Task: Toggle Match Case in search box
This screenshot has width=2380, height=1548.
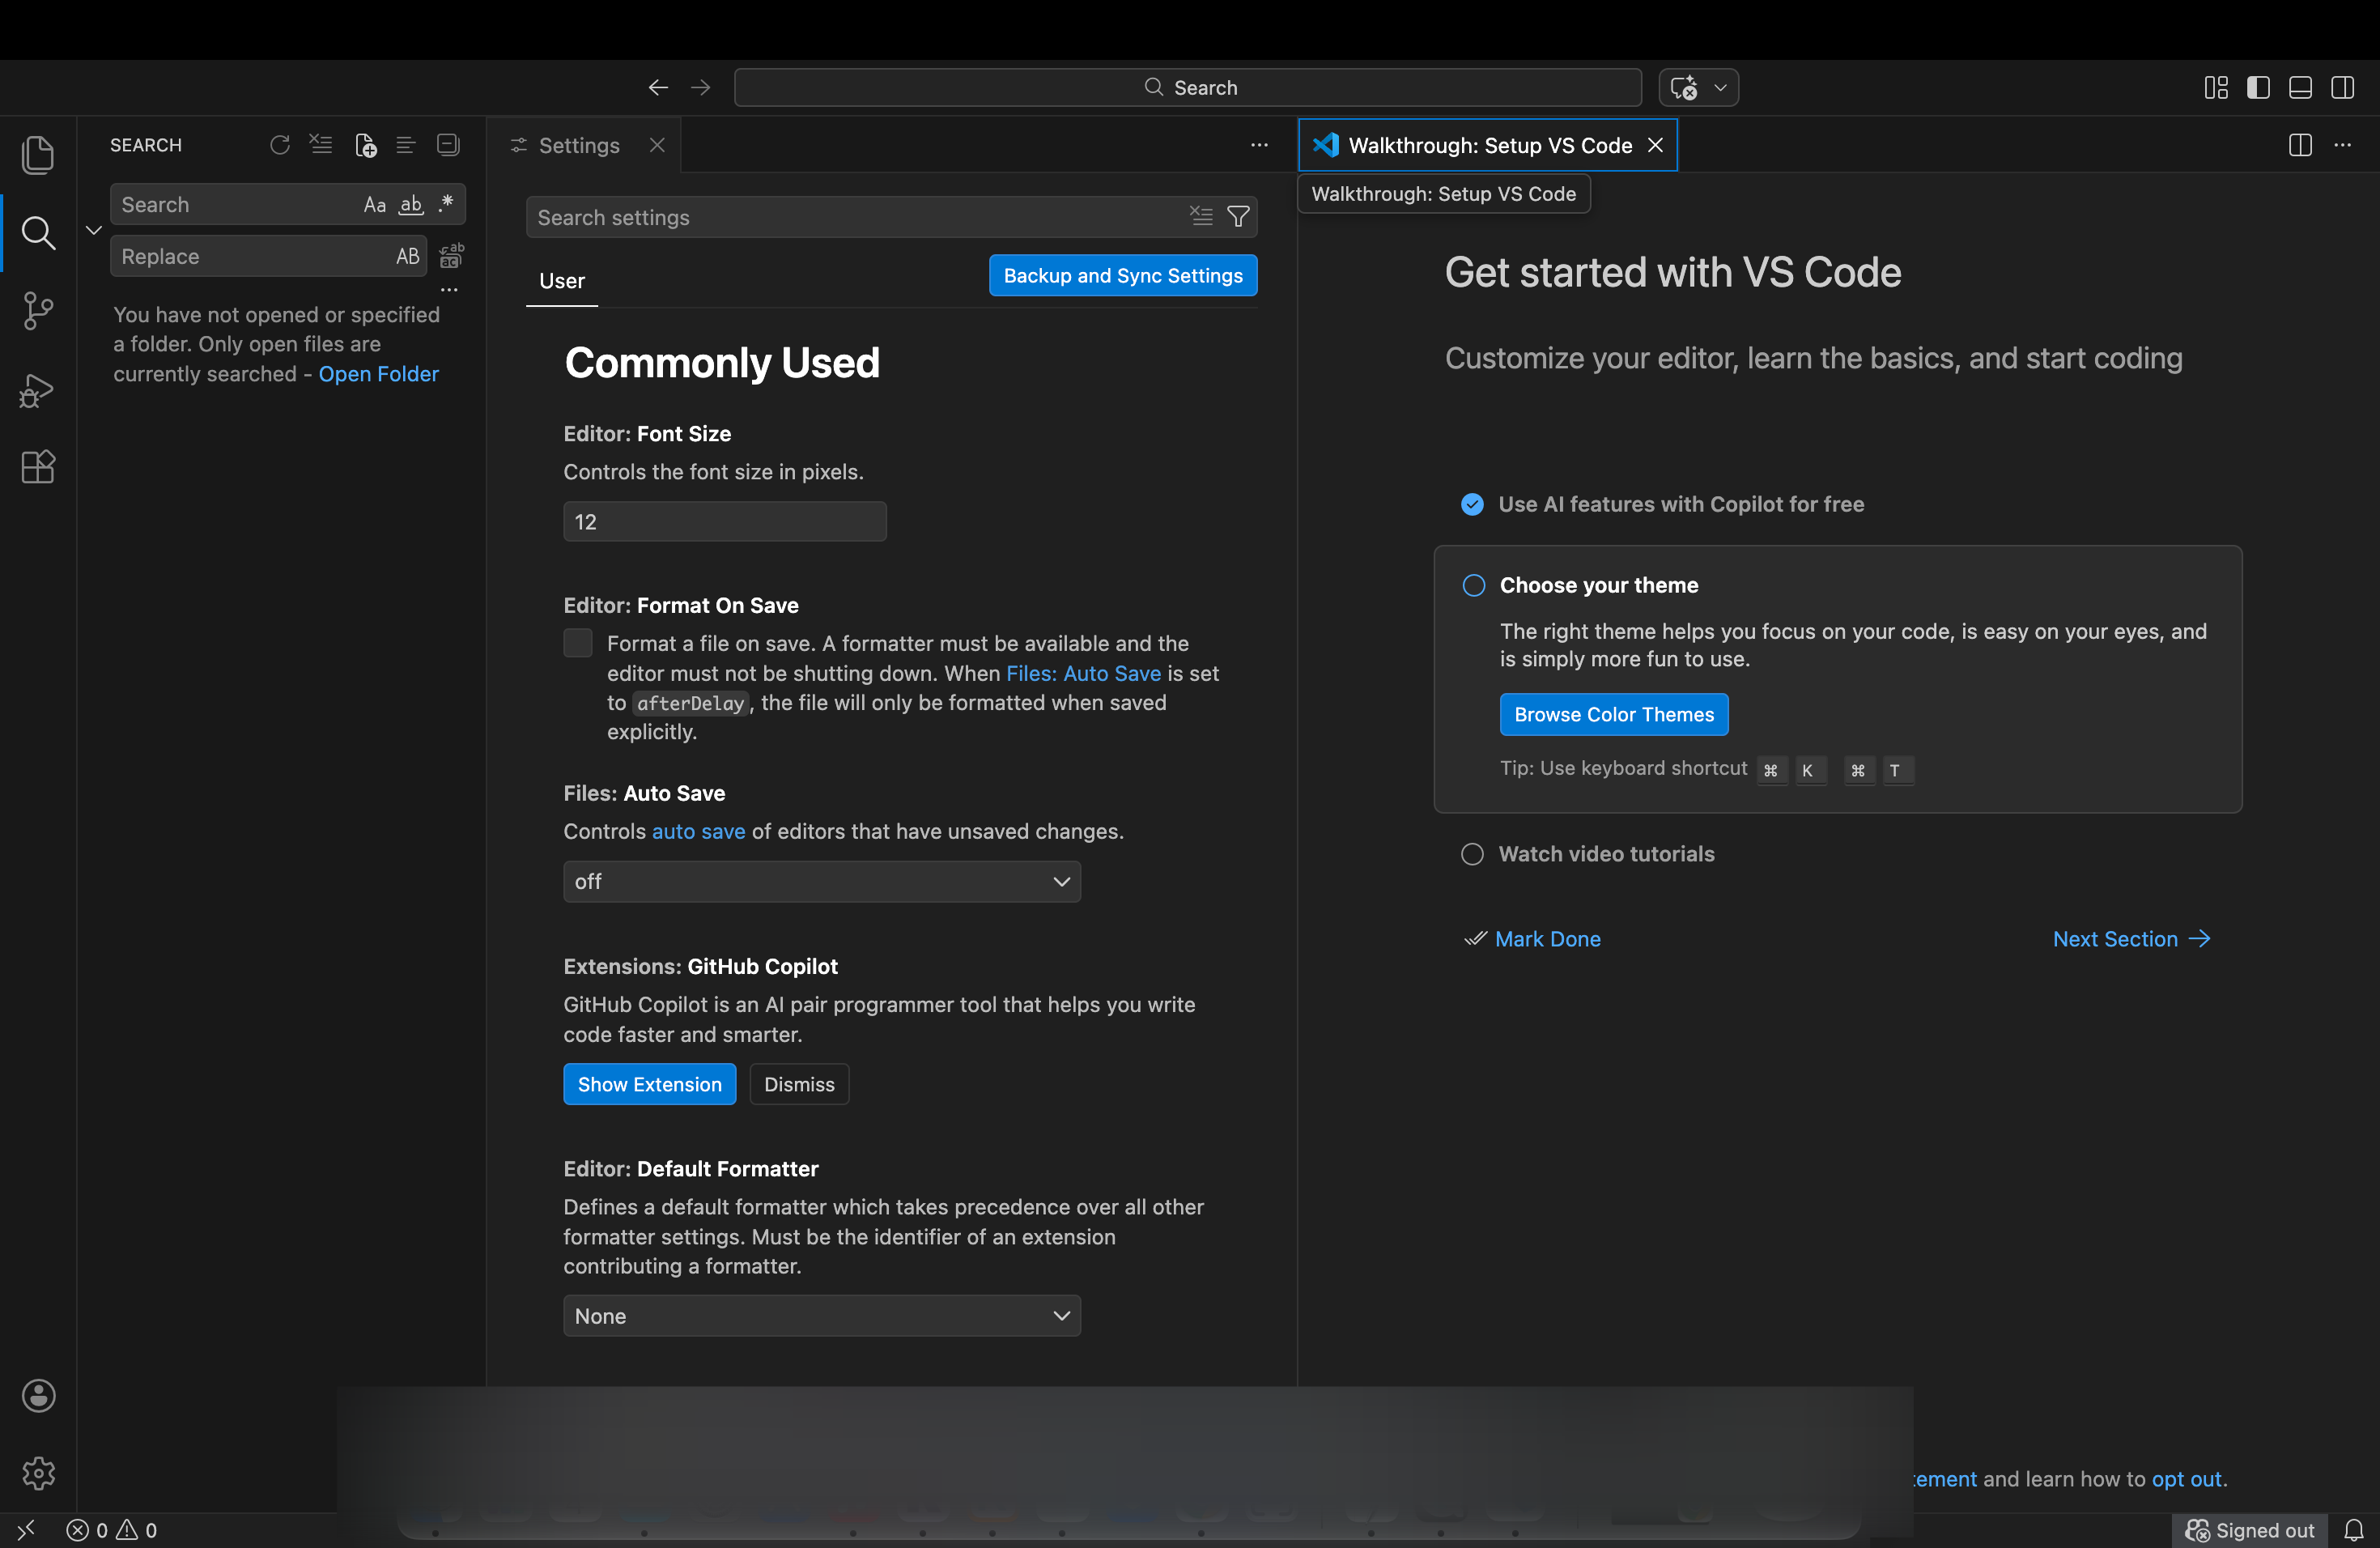Action: click(374, 205)
